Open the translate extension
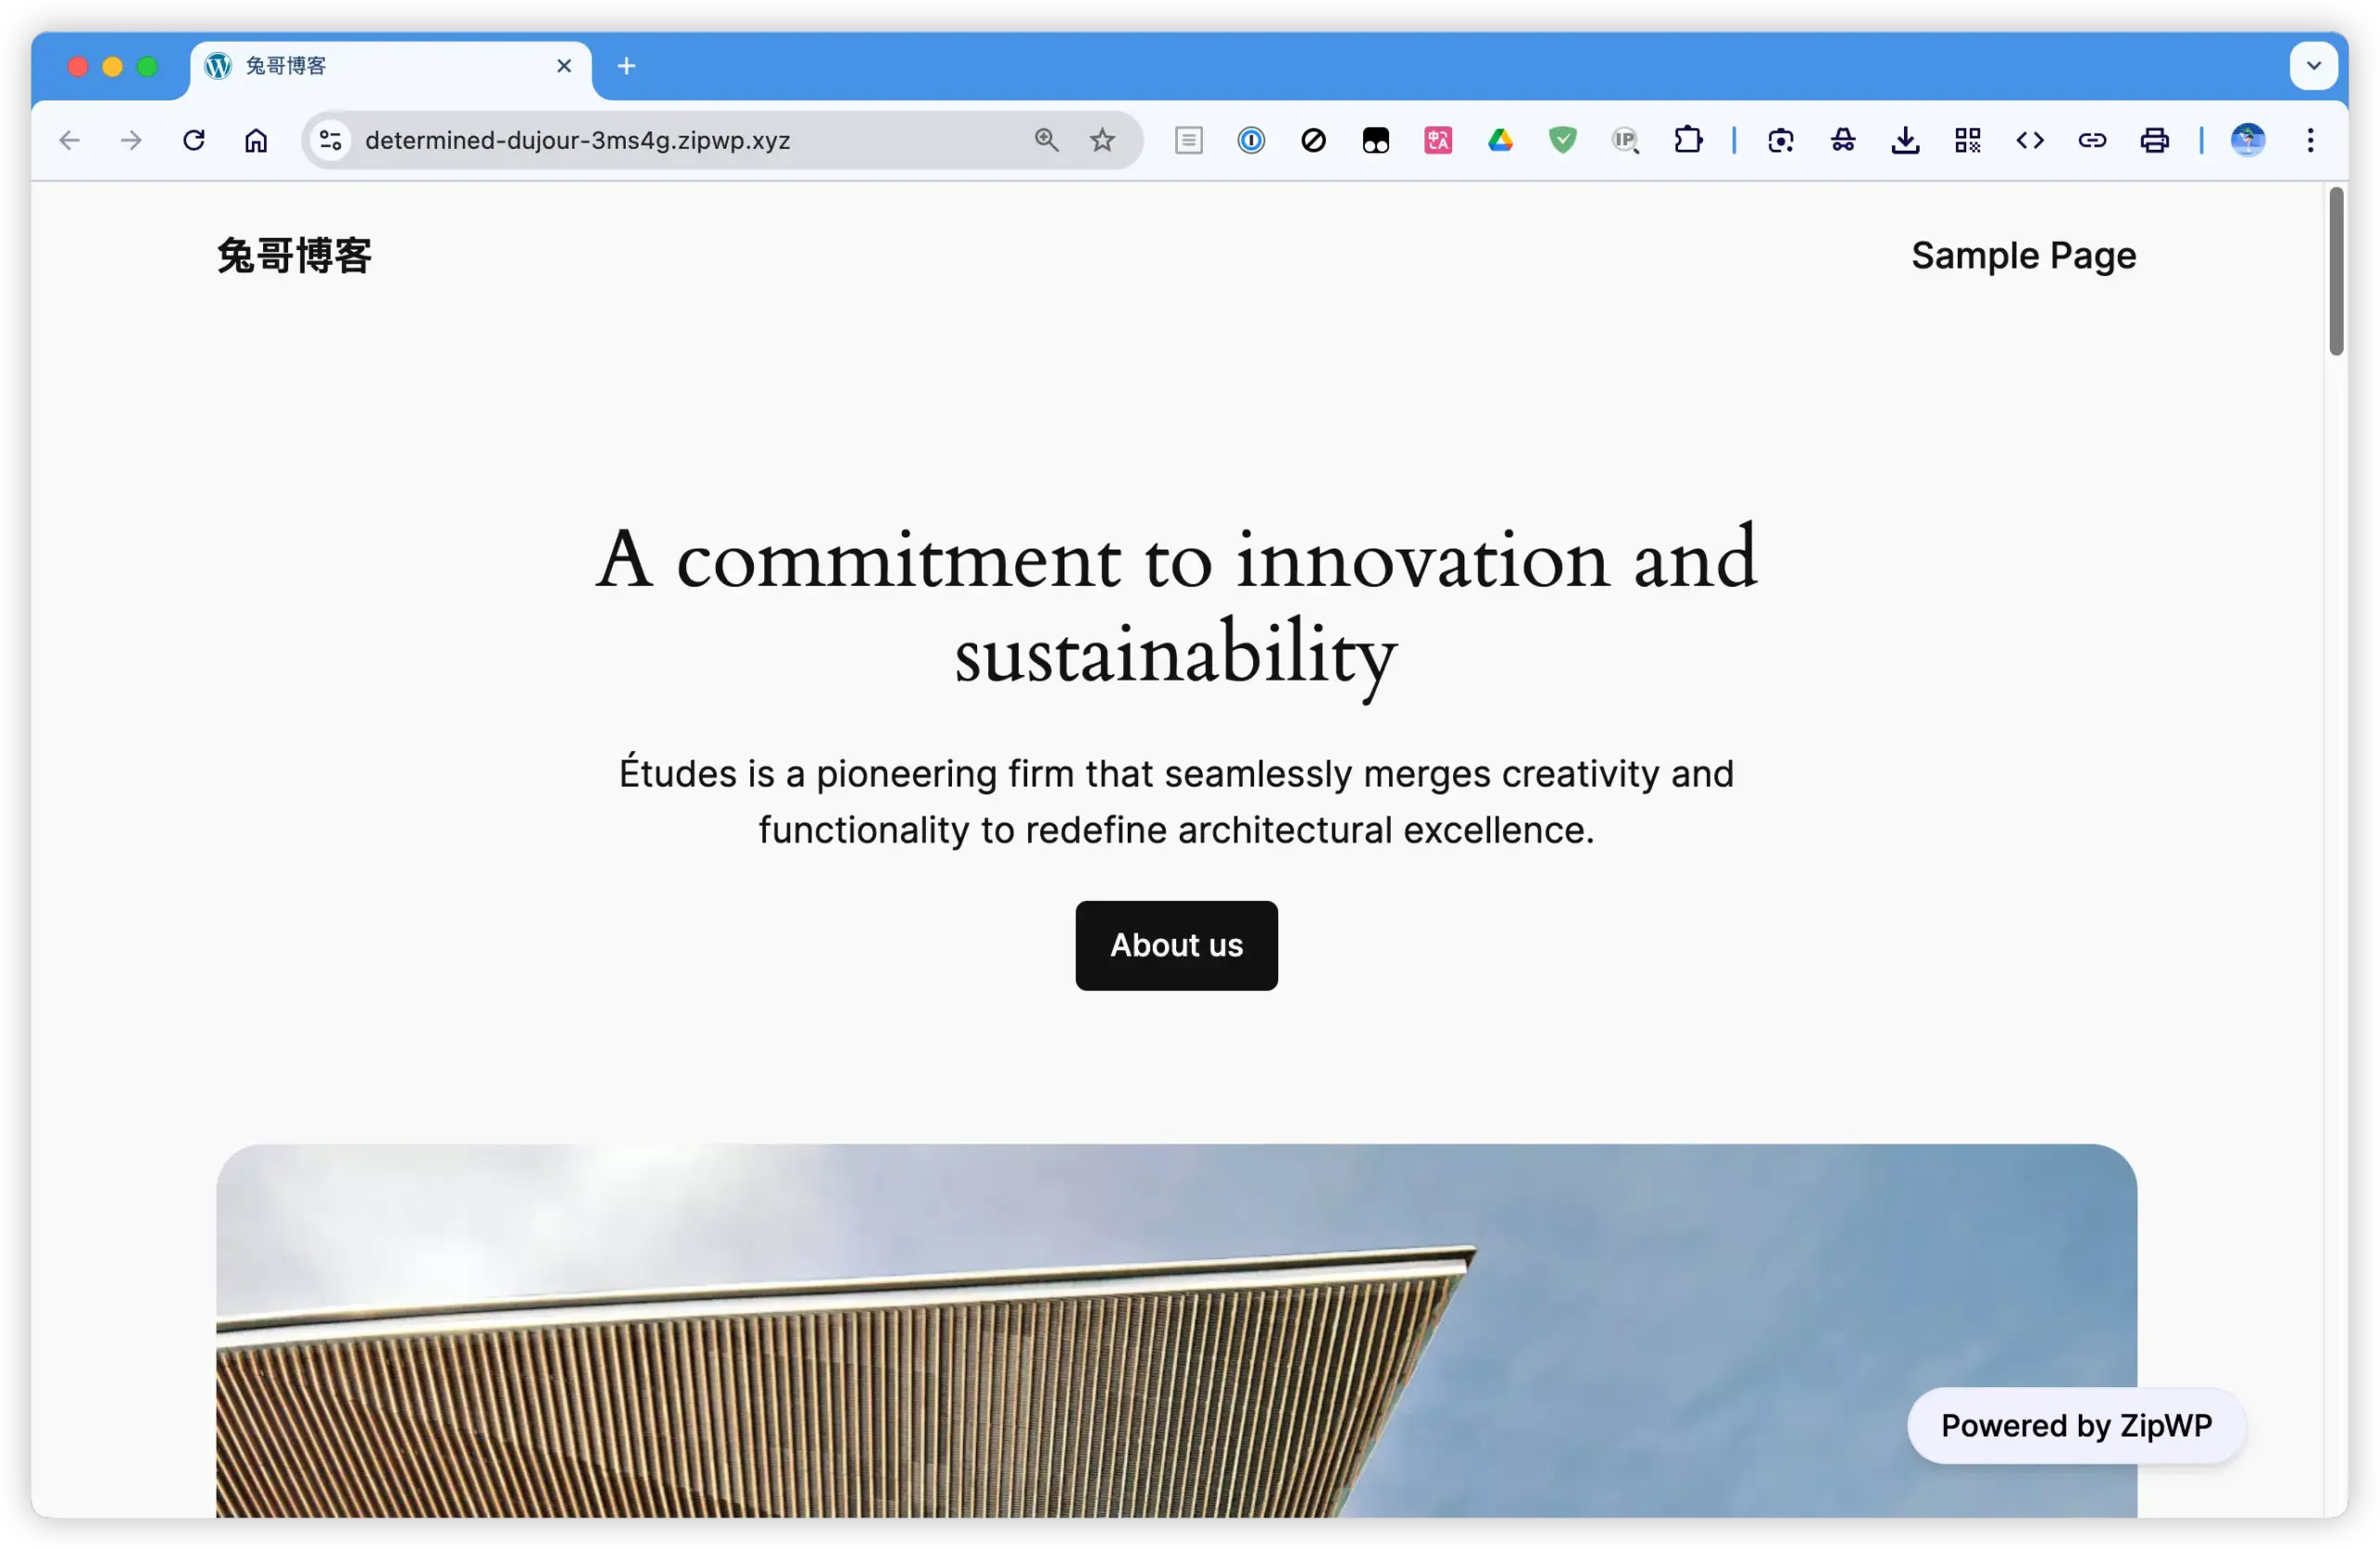Image resolution: width=2380 pixels, height=1549 pixels. (1438, 140)
